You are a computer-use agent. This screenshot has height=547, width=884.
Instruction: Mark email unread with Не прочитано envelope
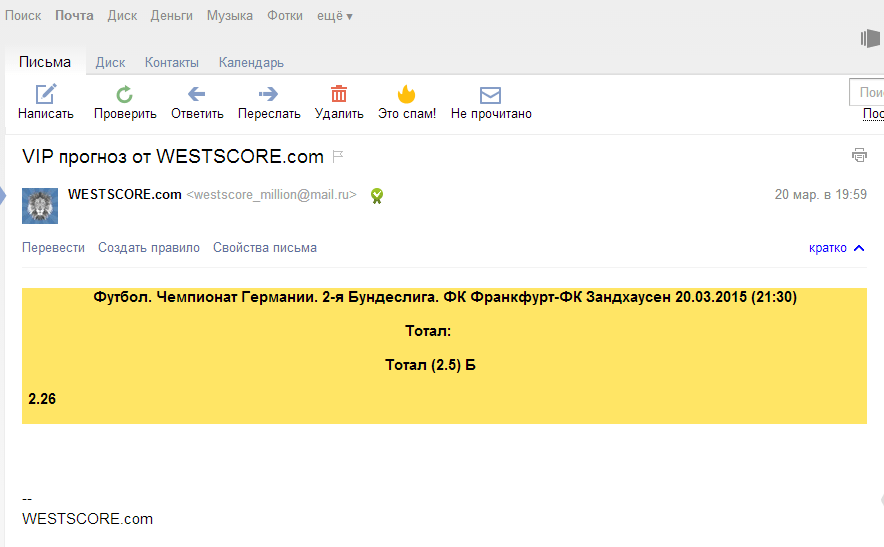[x=490, y=95]
